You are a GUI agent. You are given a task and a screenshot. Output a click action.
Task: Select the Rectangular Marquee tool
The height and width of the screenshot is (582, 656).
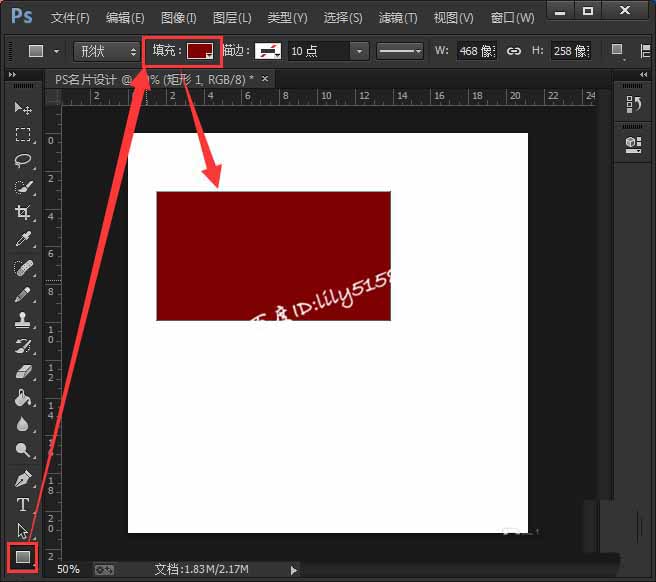tap(22, 134)
